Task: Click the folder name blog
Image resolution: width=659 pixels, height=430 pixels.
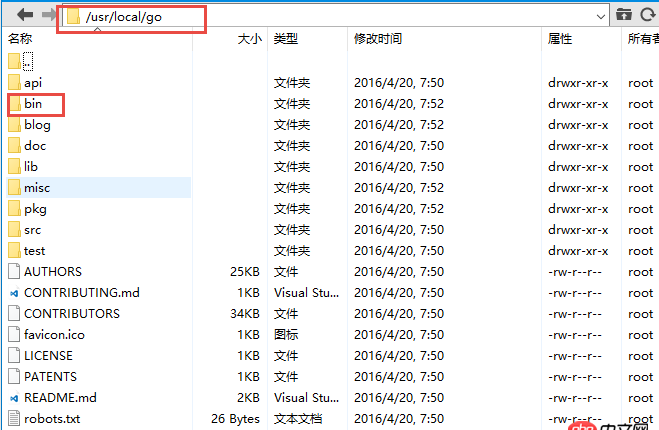Action: point(37,125)
